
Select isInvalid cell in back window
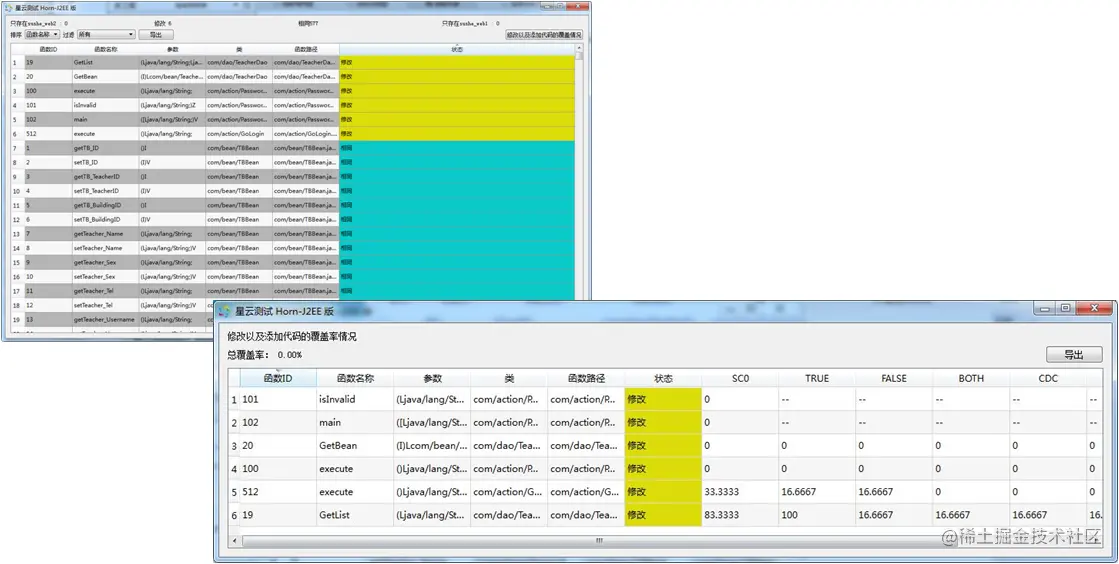point(106,105)
